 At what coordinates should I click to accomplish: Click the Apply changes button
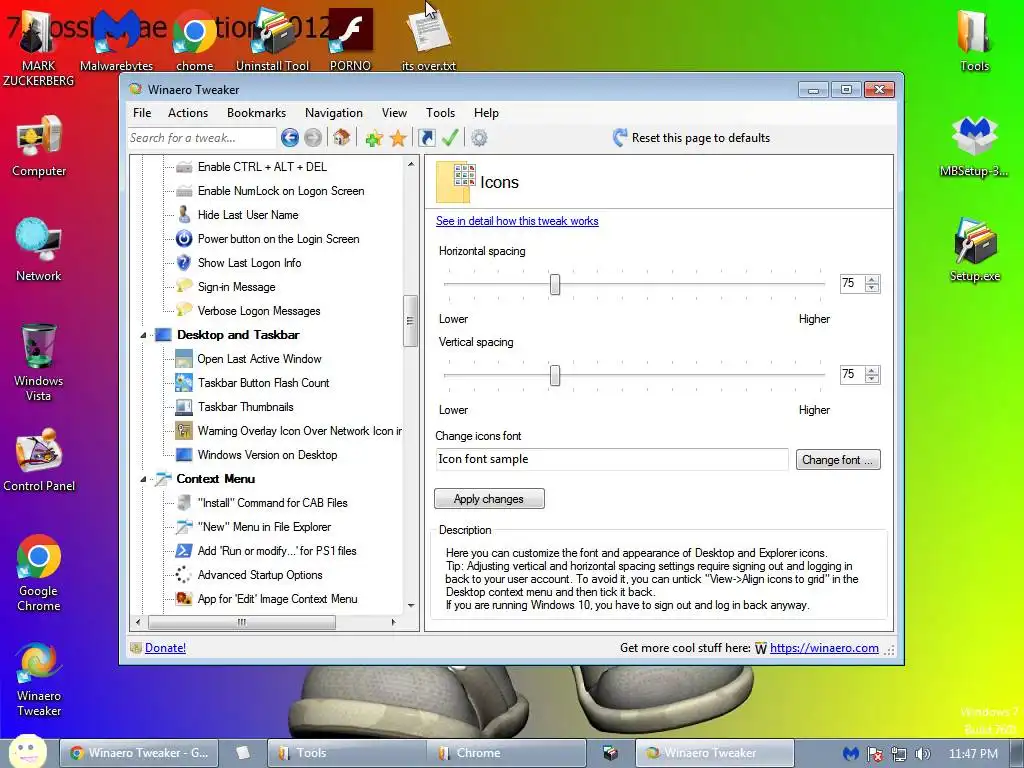tap(489, 499)
